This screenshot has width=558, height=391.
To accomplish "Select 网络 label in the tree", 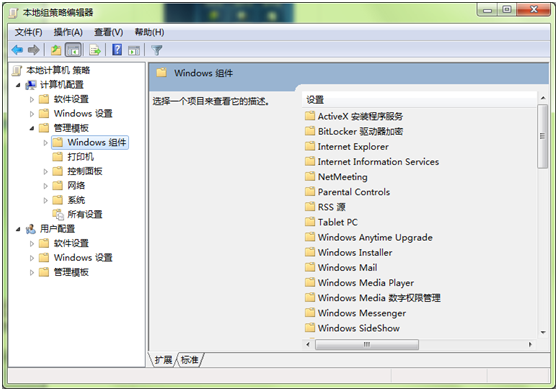I will (76, 185).
